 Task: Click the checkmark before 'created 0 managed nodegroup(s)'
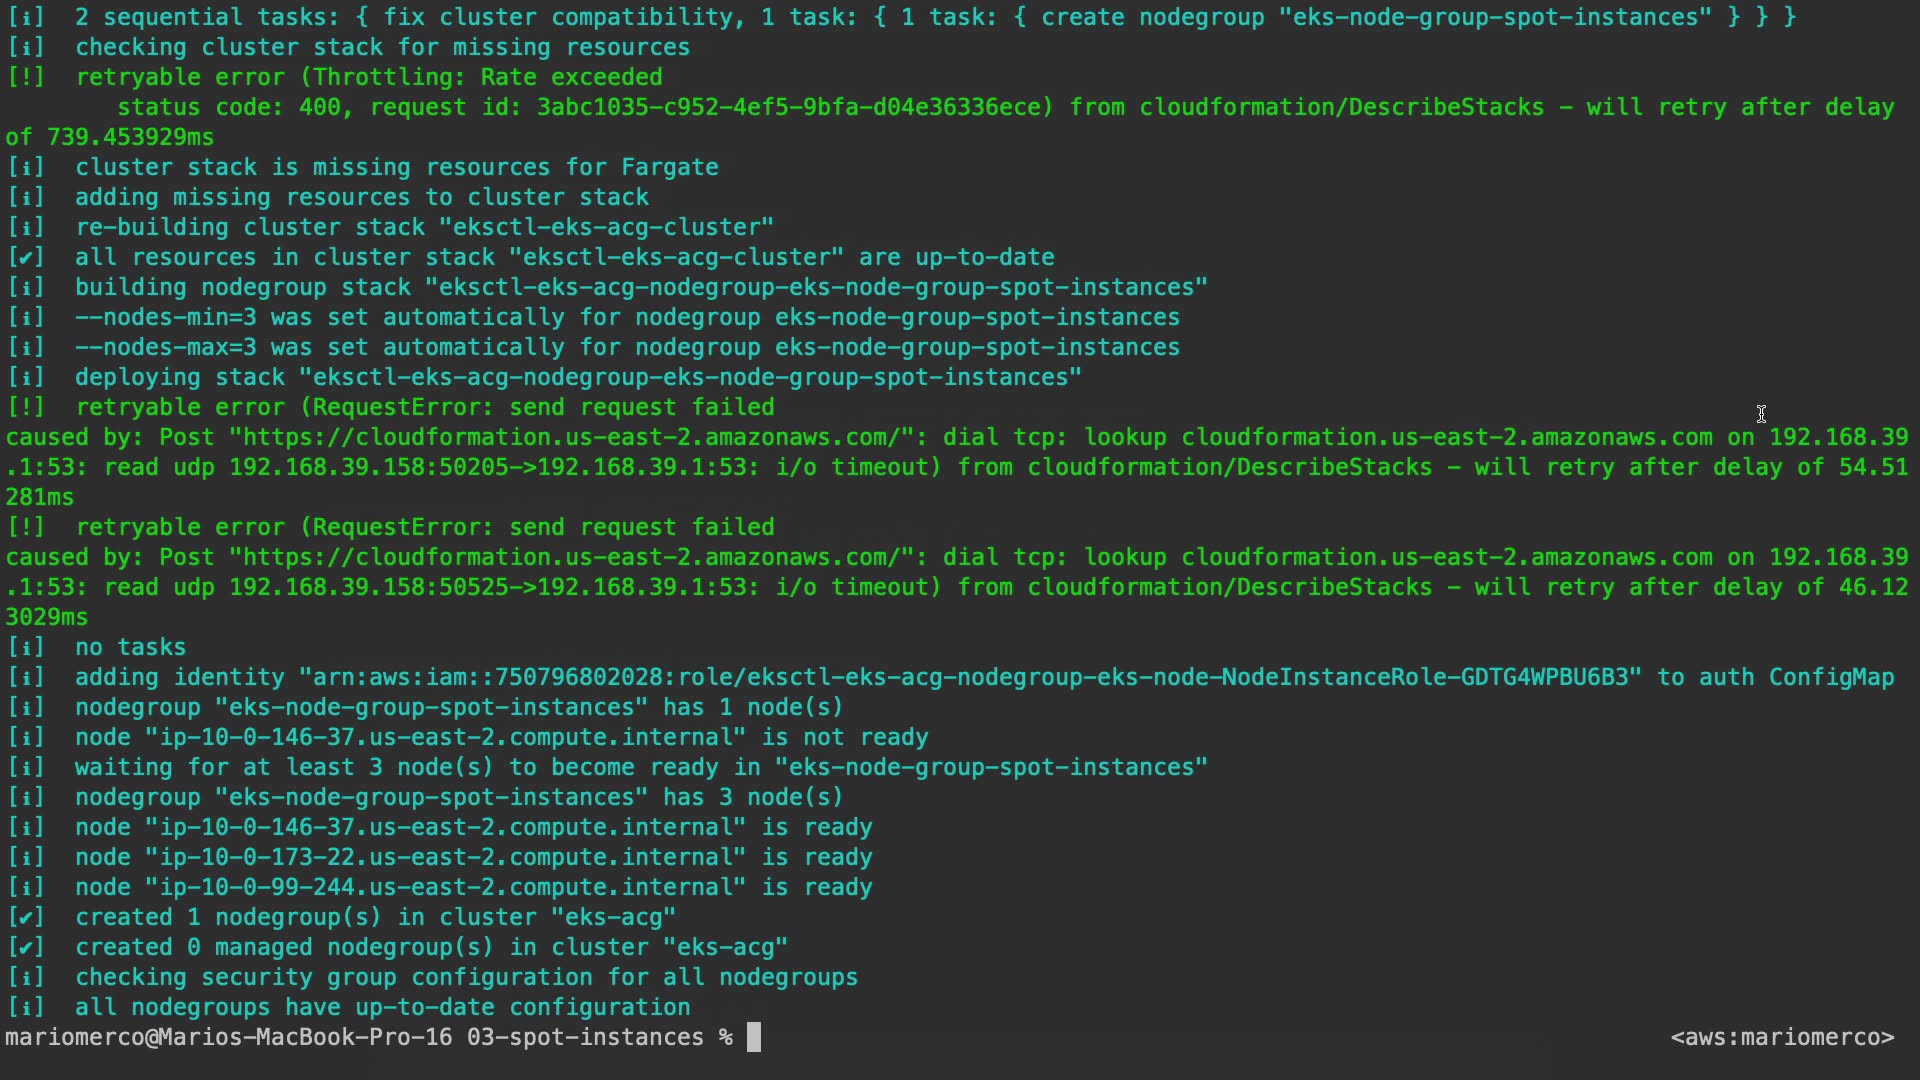tap(26, 948)
